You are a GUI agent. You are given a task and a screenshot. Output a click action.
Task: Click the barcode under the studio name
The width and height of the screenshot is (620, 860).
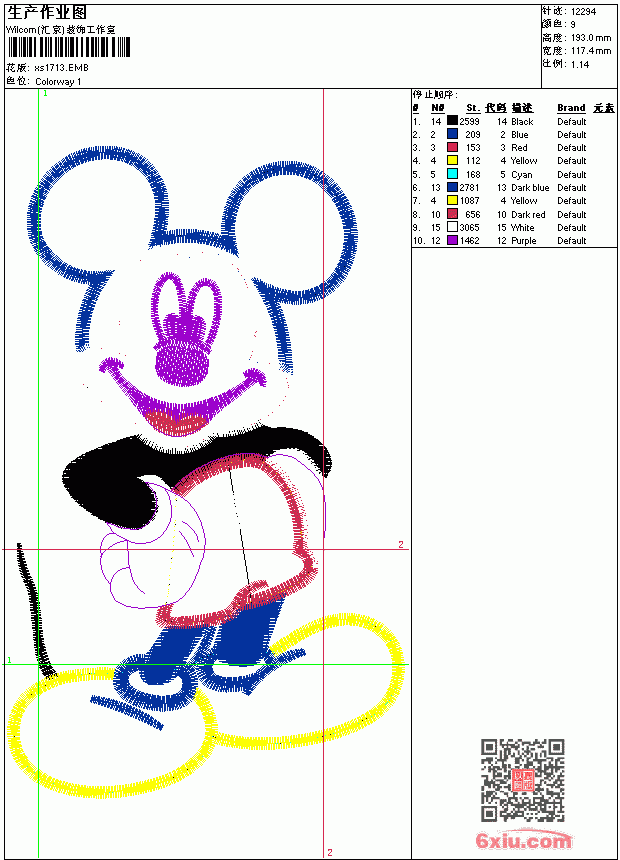point(69,48)
